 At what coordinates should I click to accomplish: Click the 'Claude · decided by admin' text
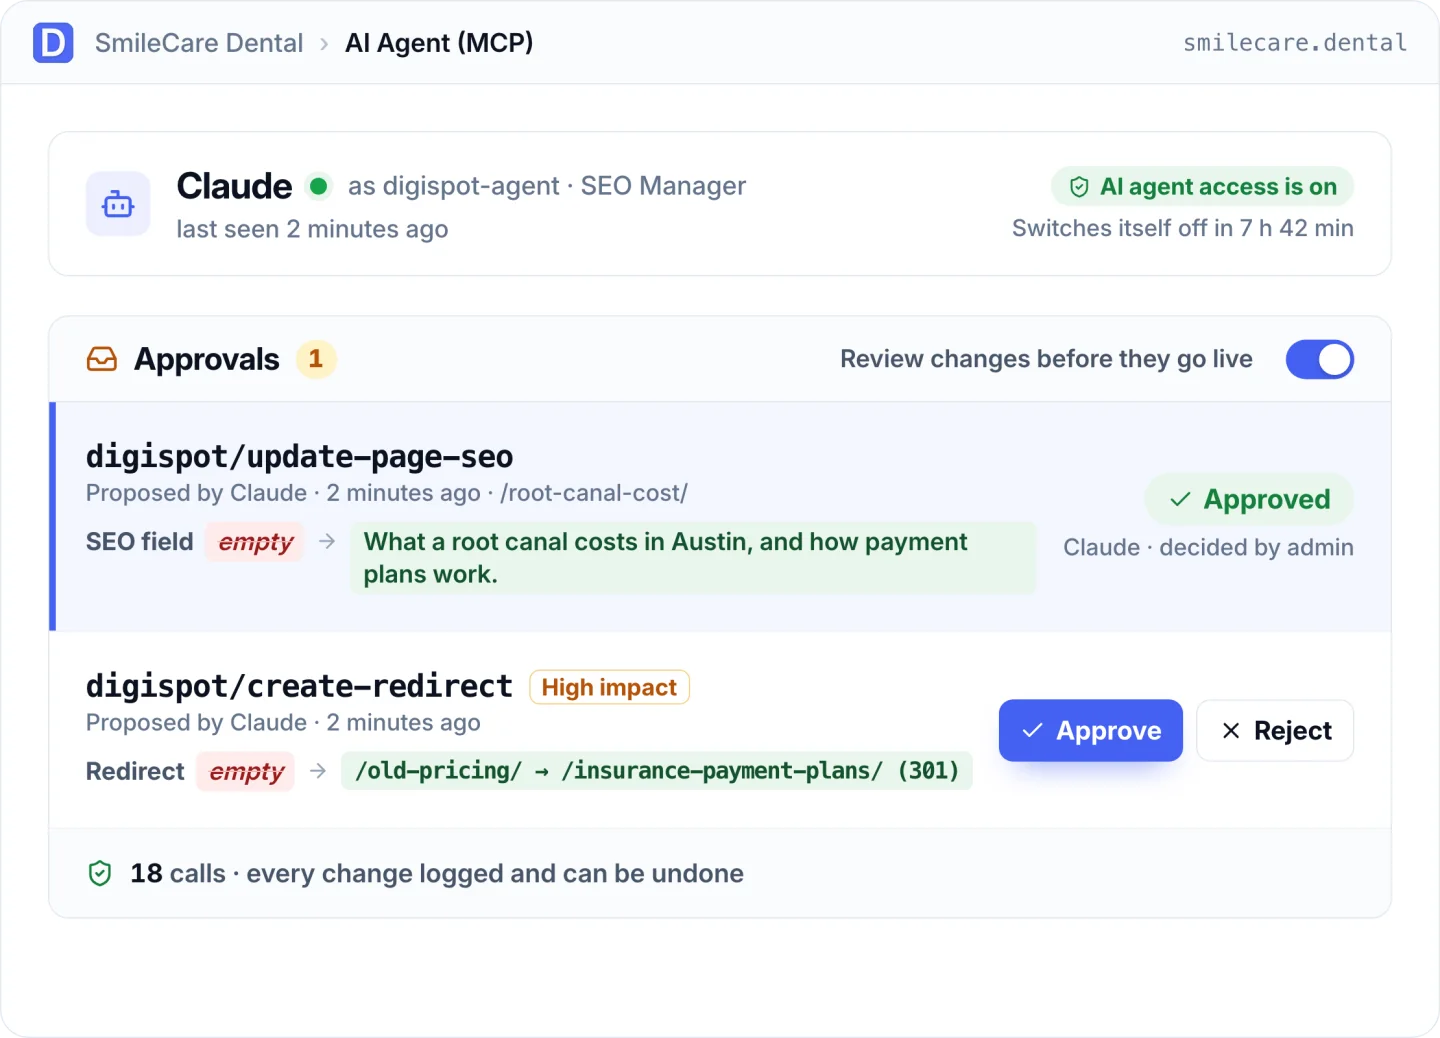(x=1208, y=547)
